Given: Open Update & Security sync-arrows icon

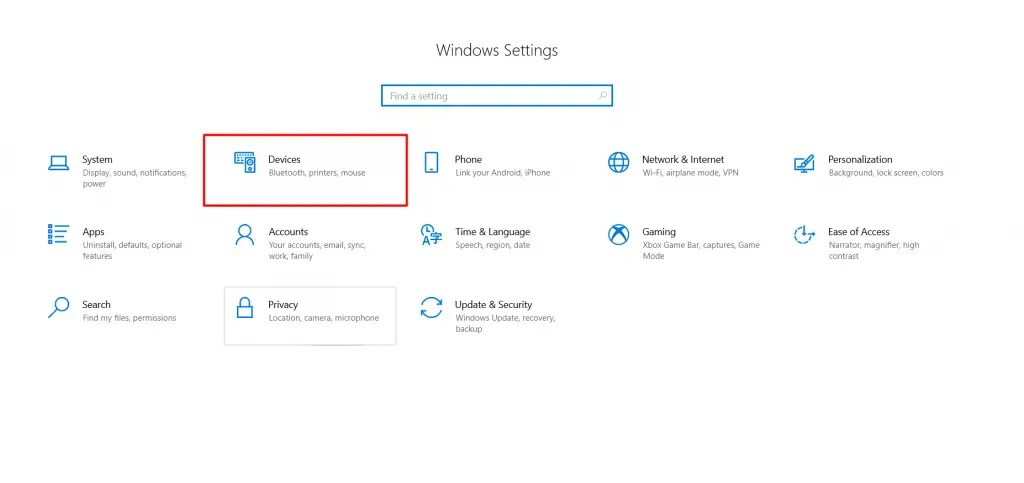Looking at the screenshot, I should (432, 307).
